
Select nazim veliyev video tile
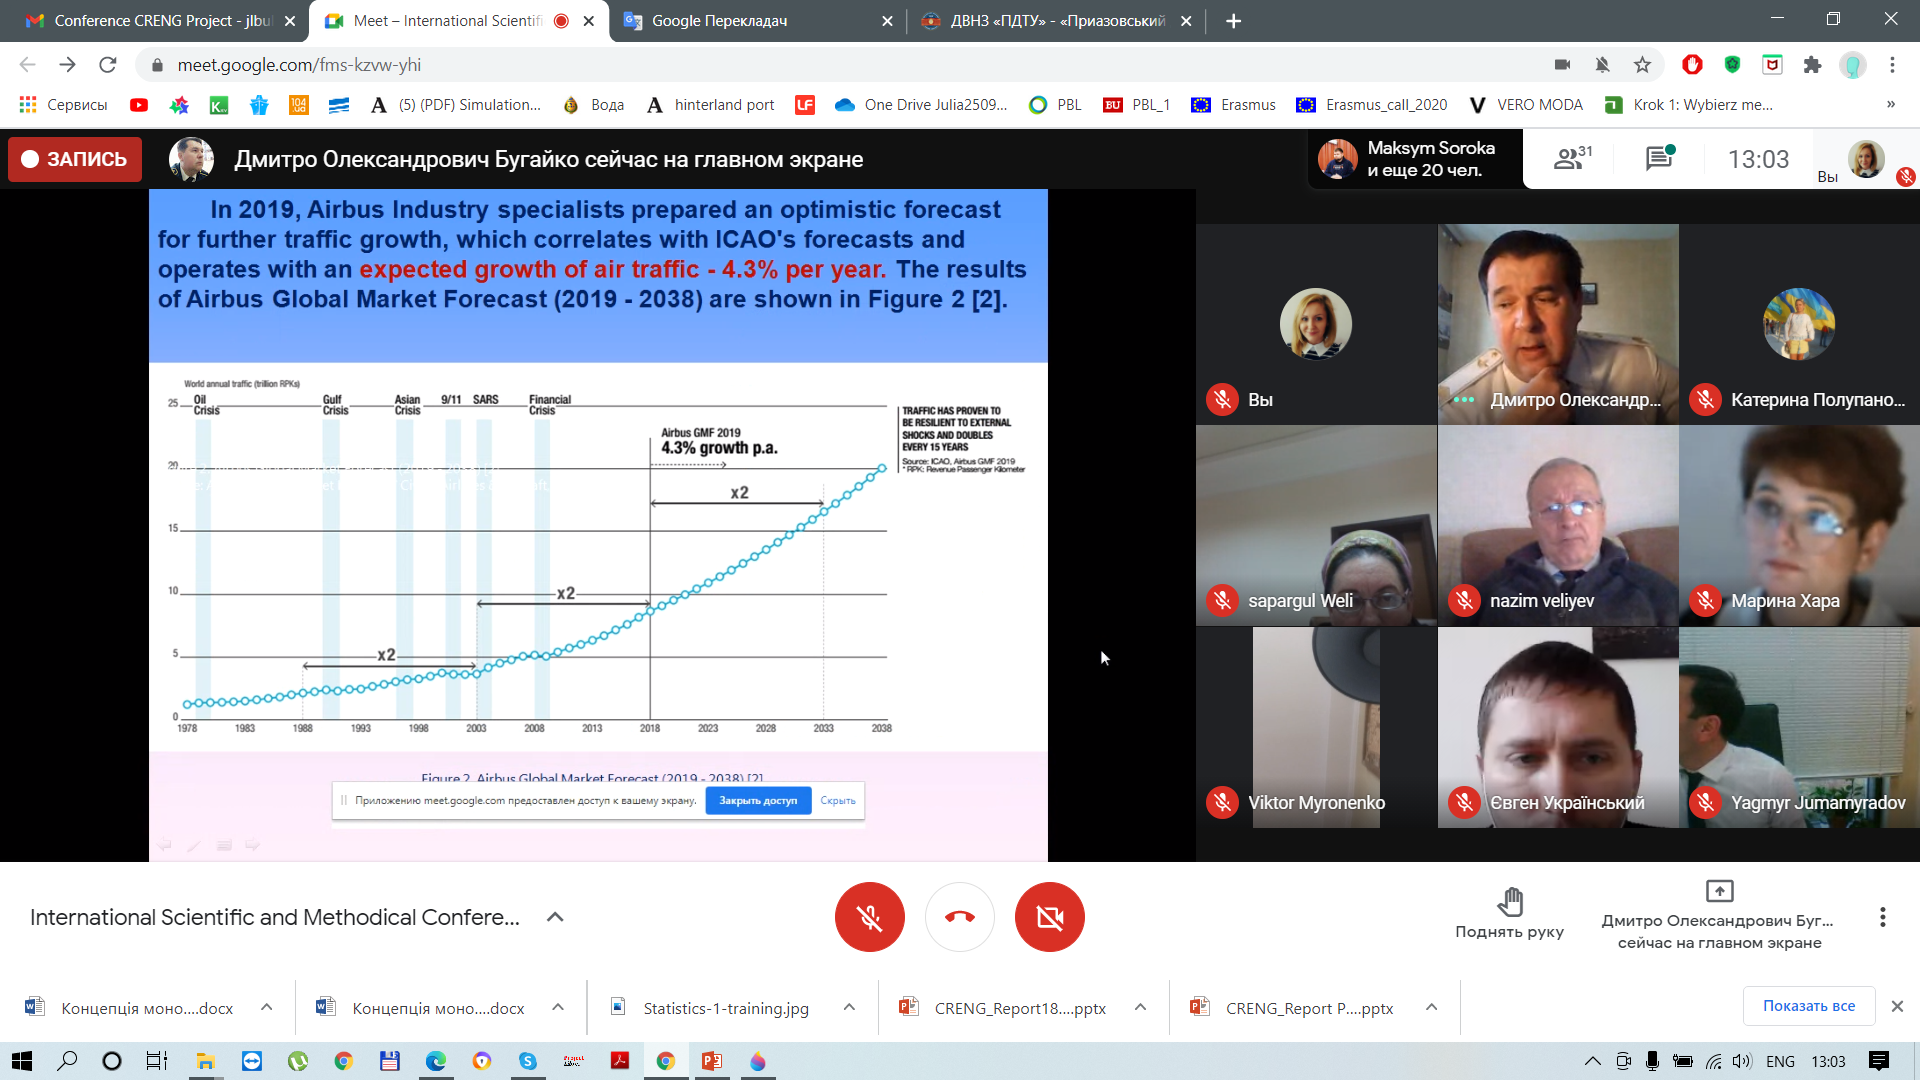coord(1558,526)
